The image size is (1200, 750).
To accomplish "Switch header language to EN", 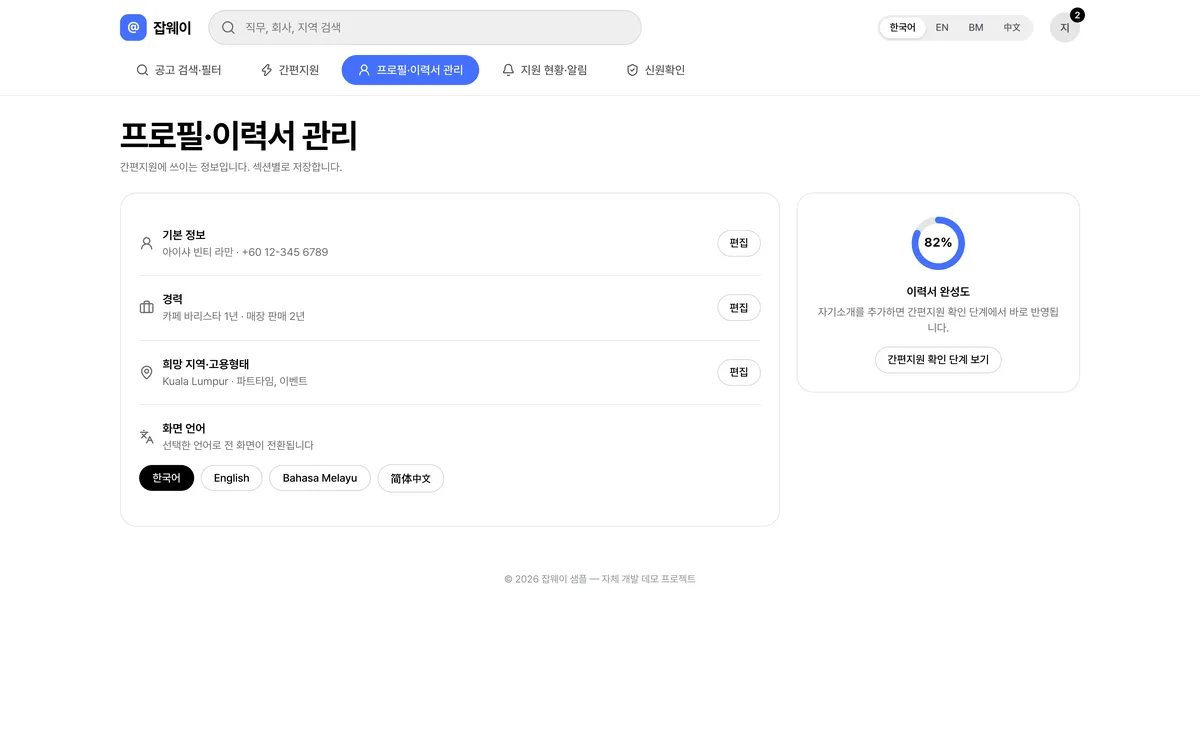I will [942, 28].
